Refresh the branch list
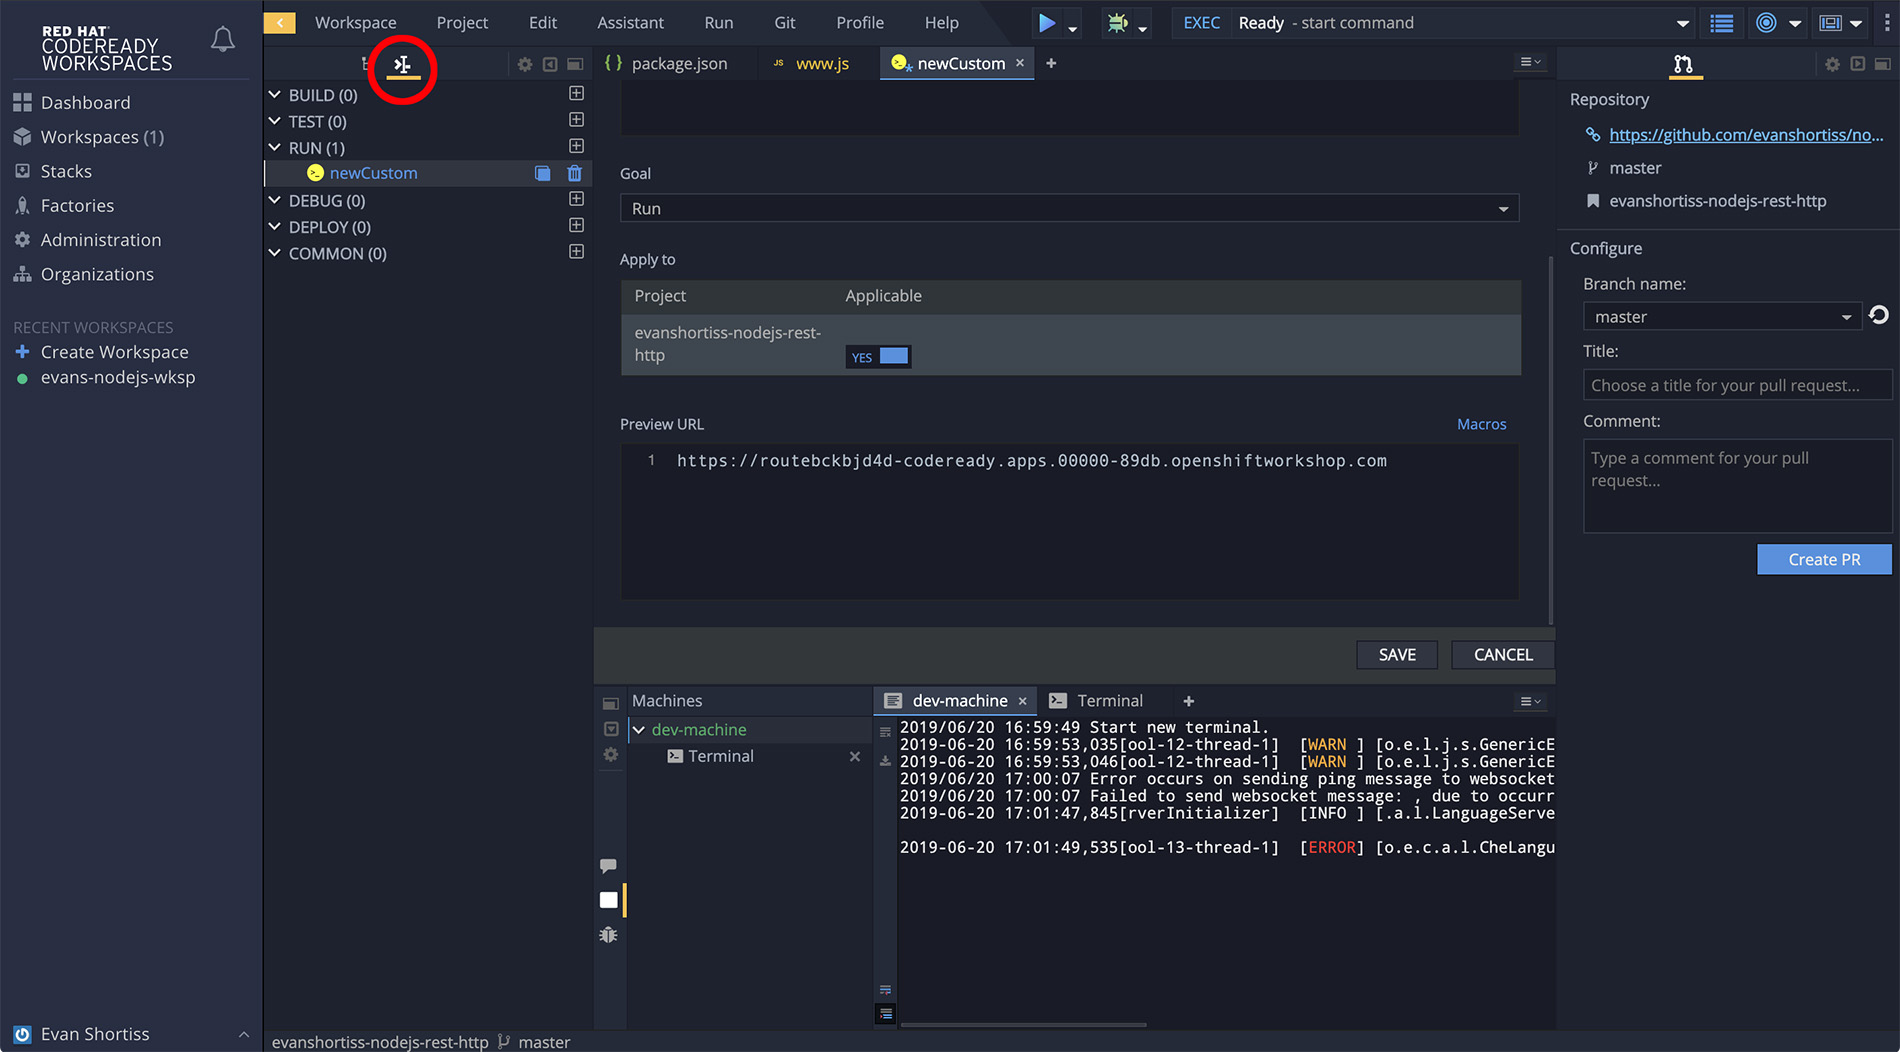This screenshot has height=1052, width=1900. coord(1879,315)
